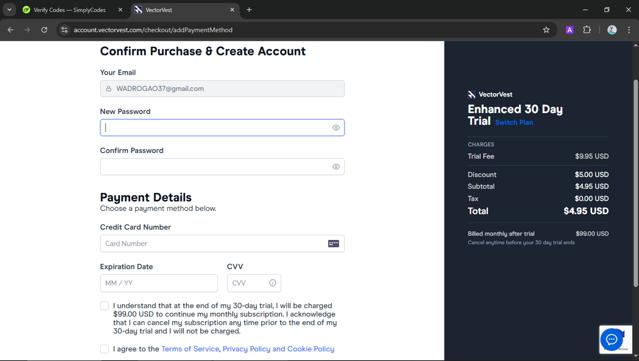This screenshot has width=639, height=361.
Task: Check the agree to Terms of Service box
Action: pos(104,349)
